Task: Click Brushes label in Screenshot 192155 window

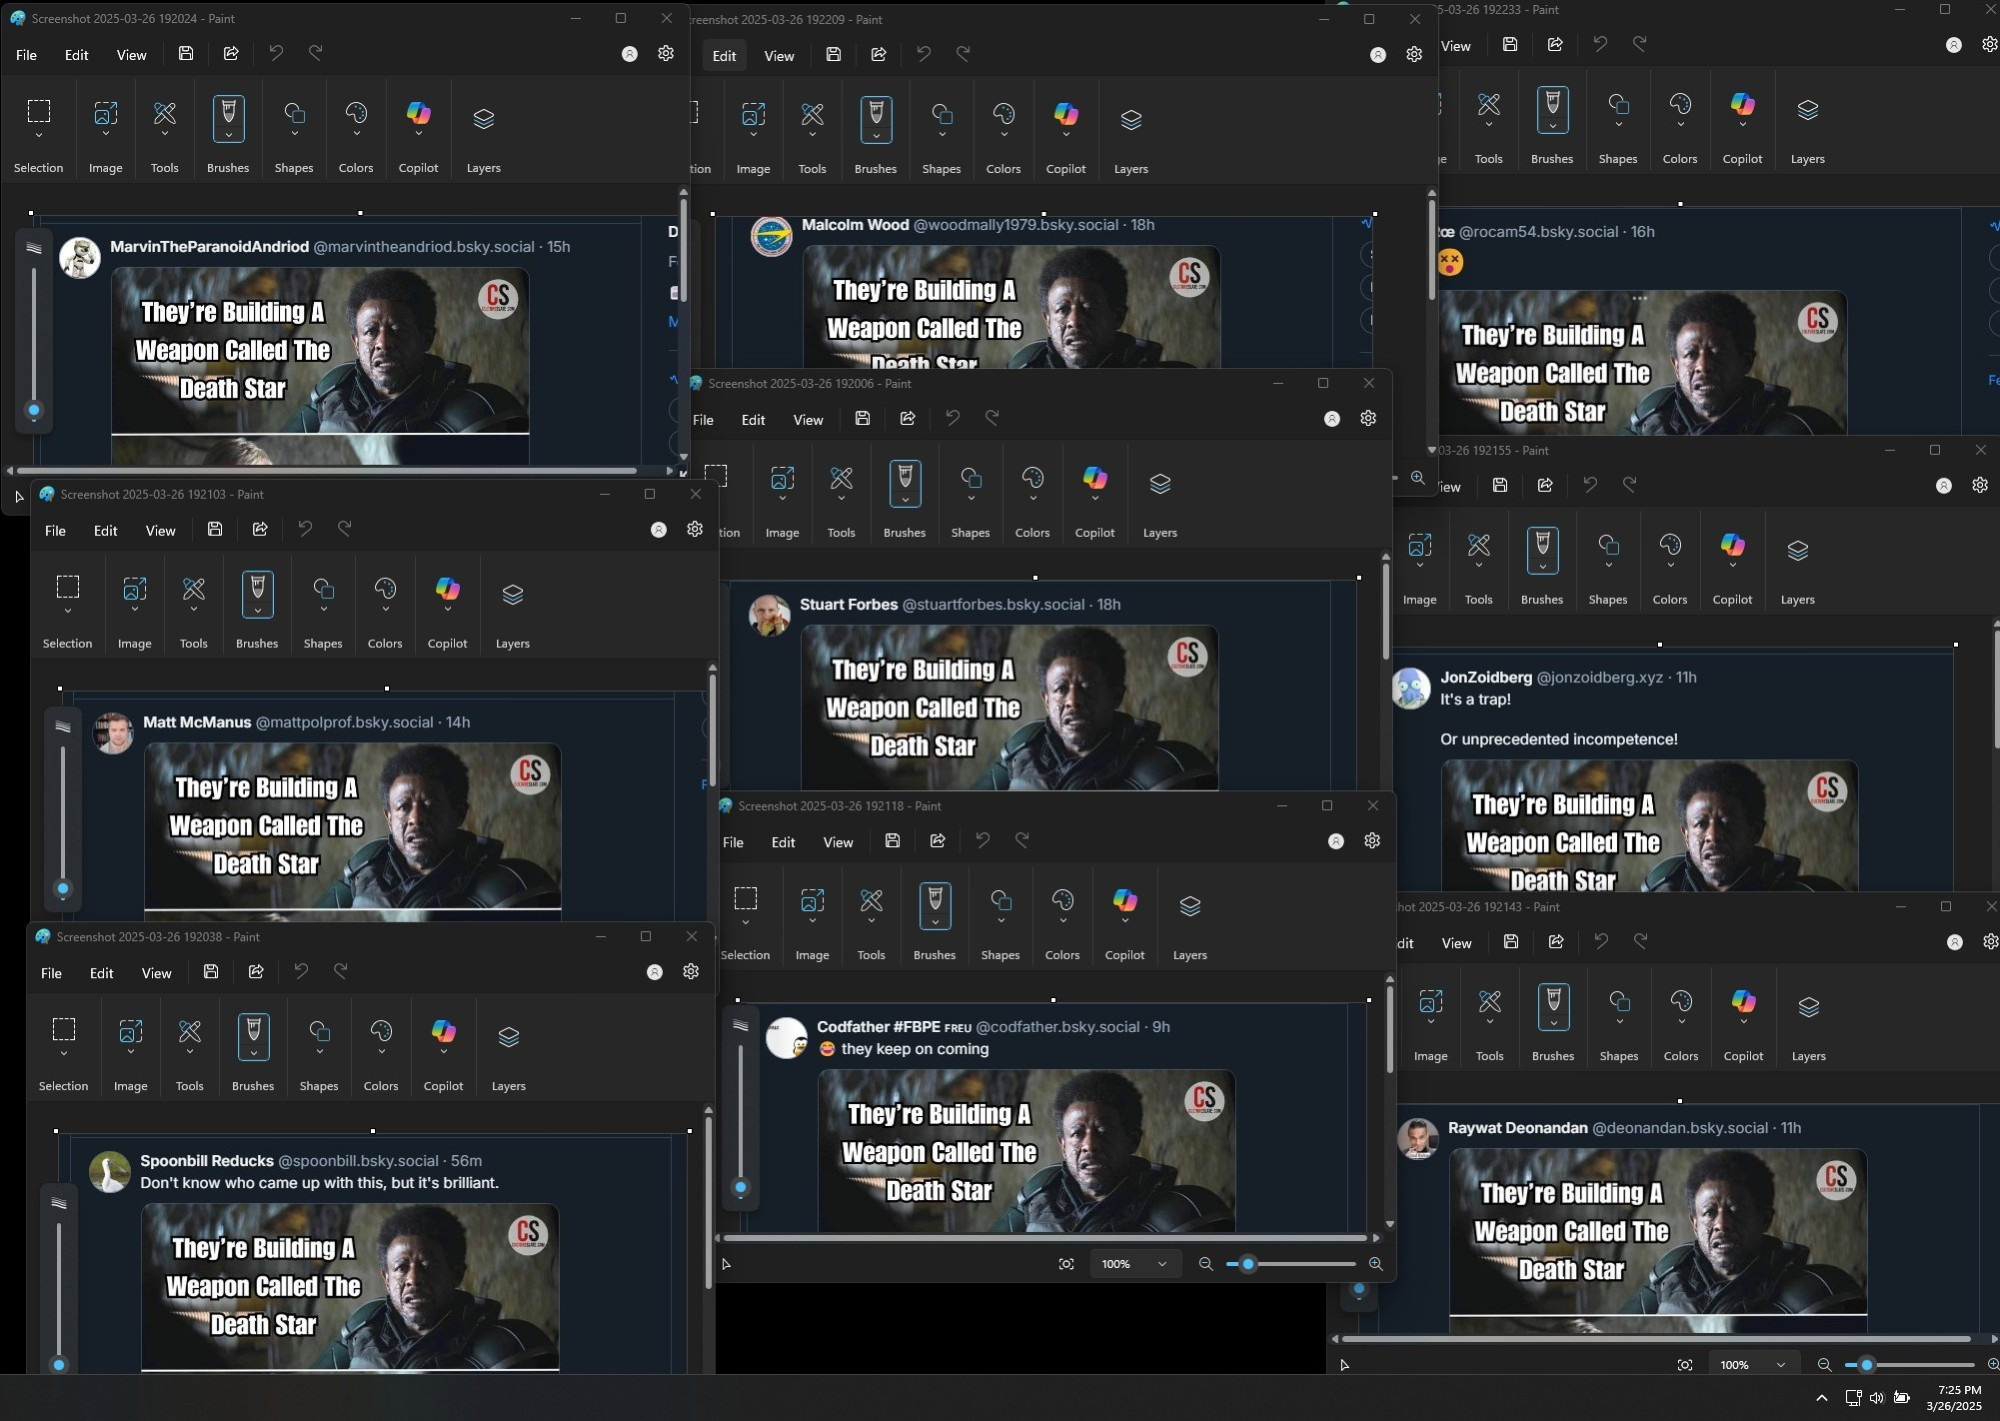Action: (x=1541, y=600)
